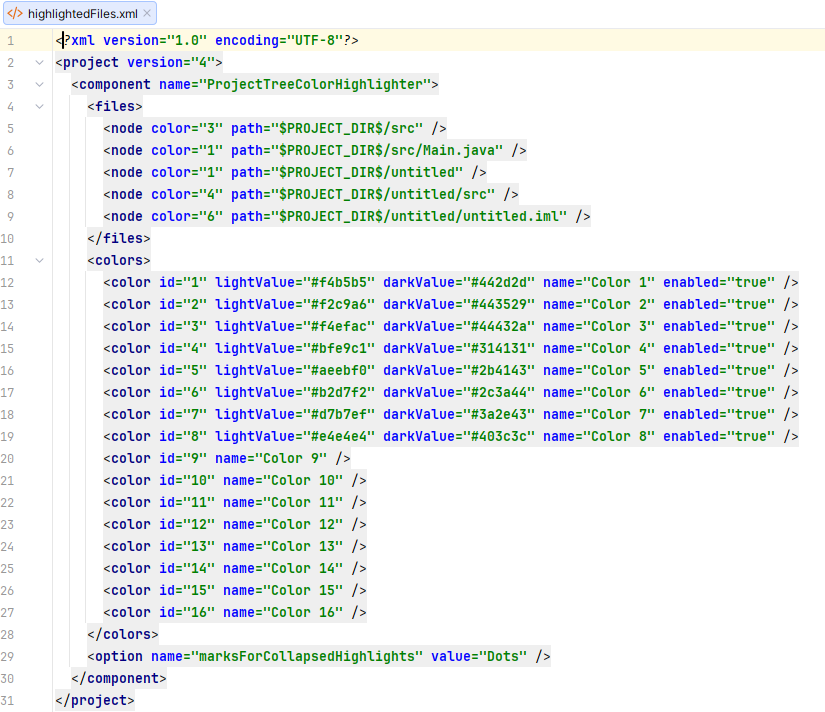Collapse the colors tag fold arrow

pos(39,260)
